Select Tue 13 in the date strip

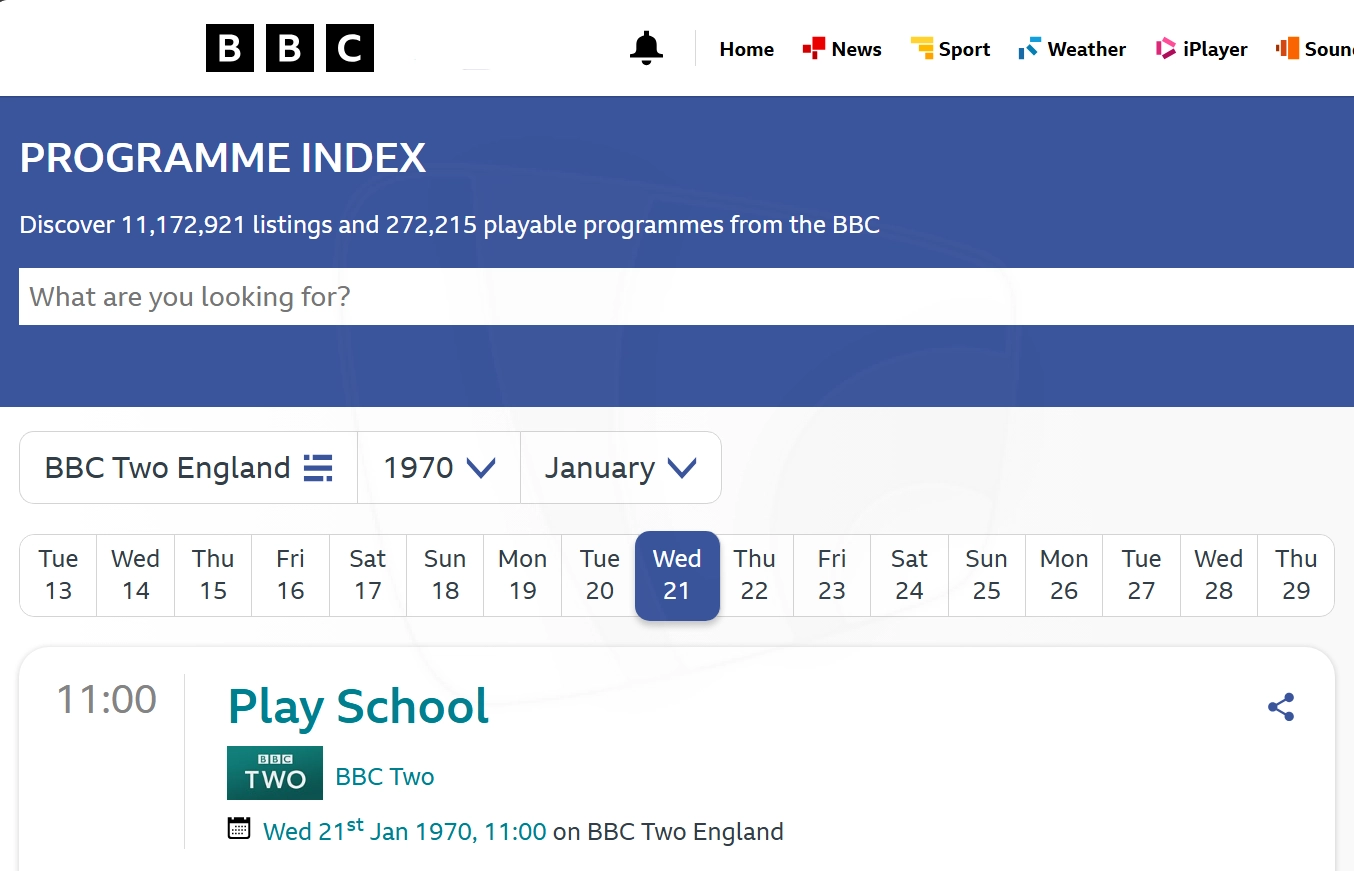(x=58, y=575)
